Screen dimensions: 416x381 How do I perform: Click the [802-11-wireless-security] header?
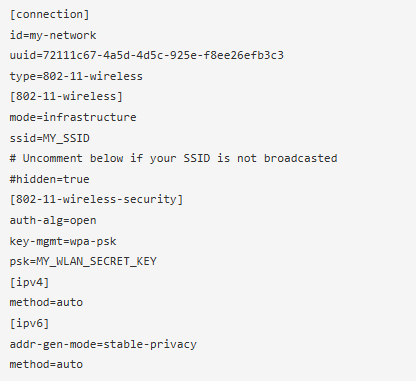(x=96, y=200)
